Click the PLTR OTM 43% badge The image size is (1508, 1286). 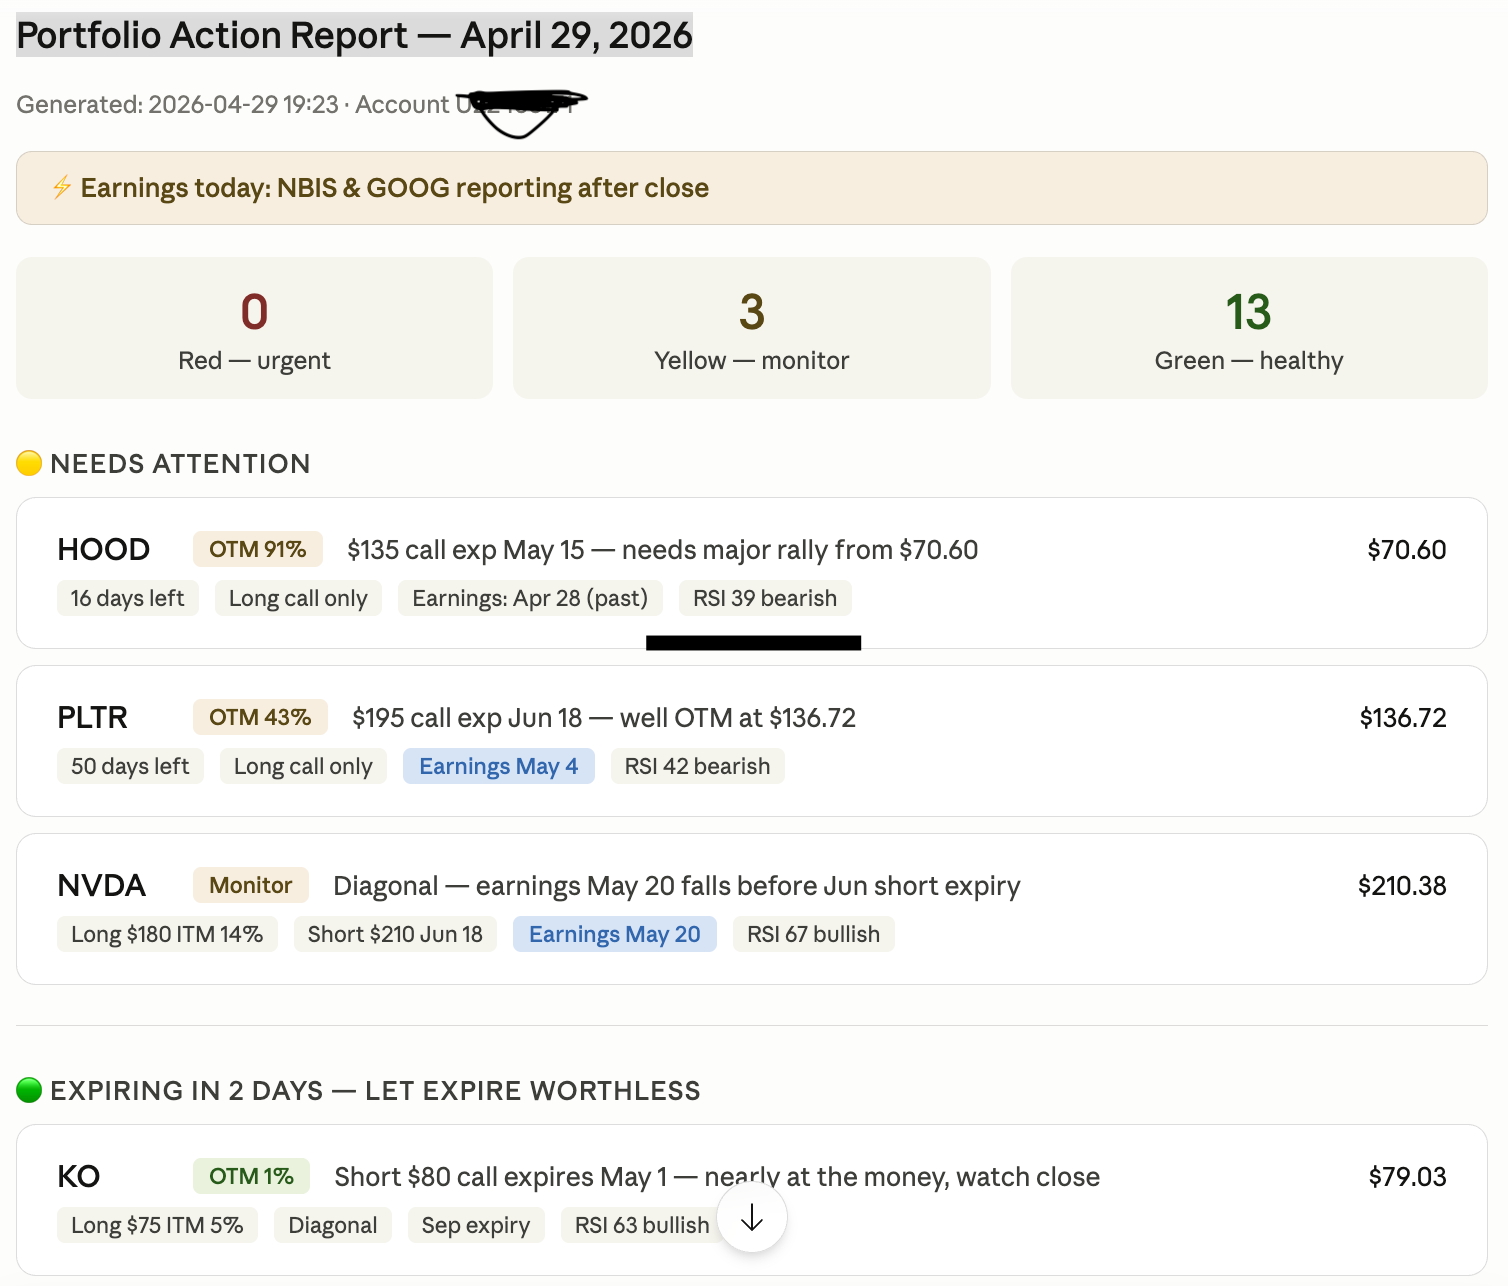(260, 717)
